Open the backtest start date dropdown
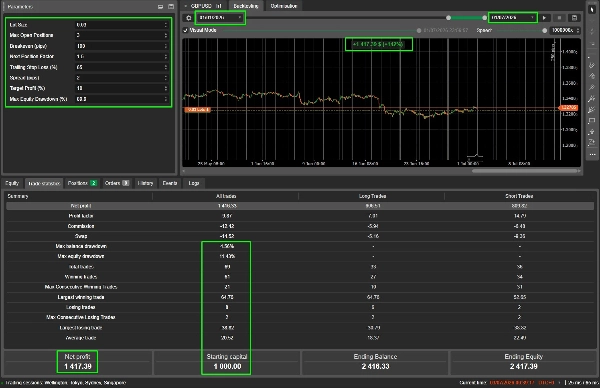600x388 pixels. tap(220, 18)
